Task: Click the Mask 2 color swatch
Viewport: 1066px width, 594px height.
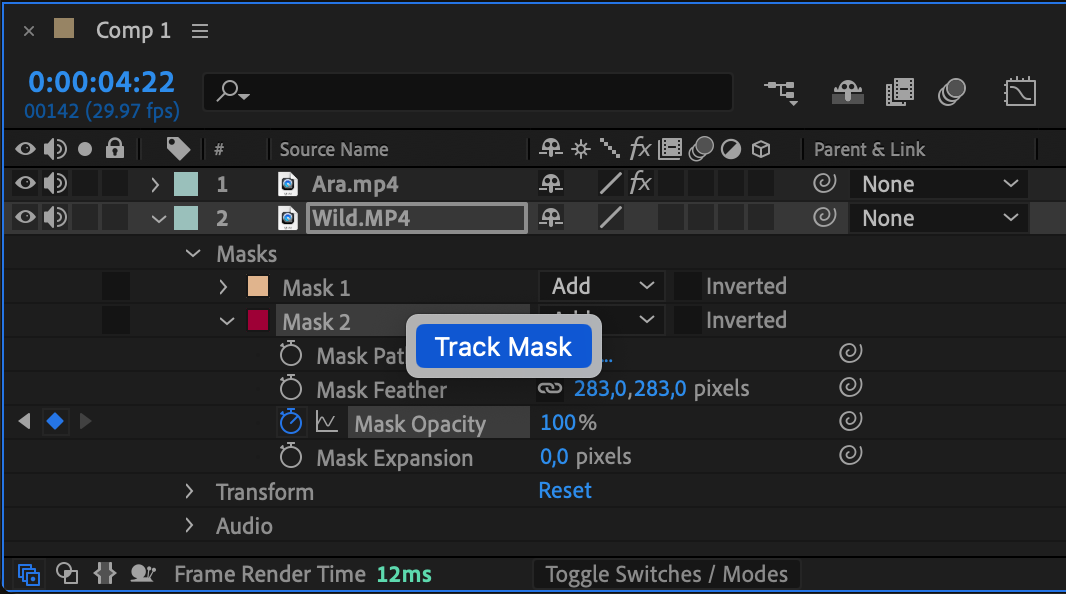Action: [x=258, y=321]
